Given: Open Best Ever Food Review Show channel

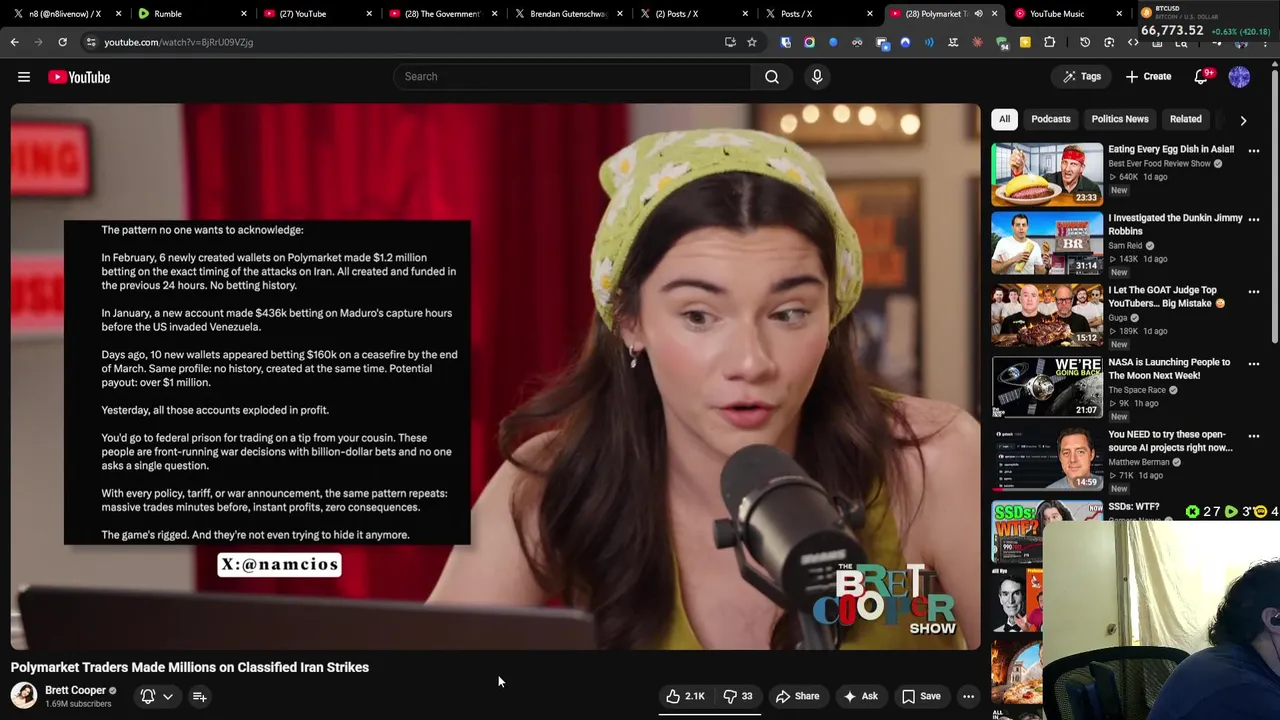Looking at the screenshot, I should tap(1159, 163).
